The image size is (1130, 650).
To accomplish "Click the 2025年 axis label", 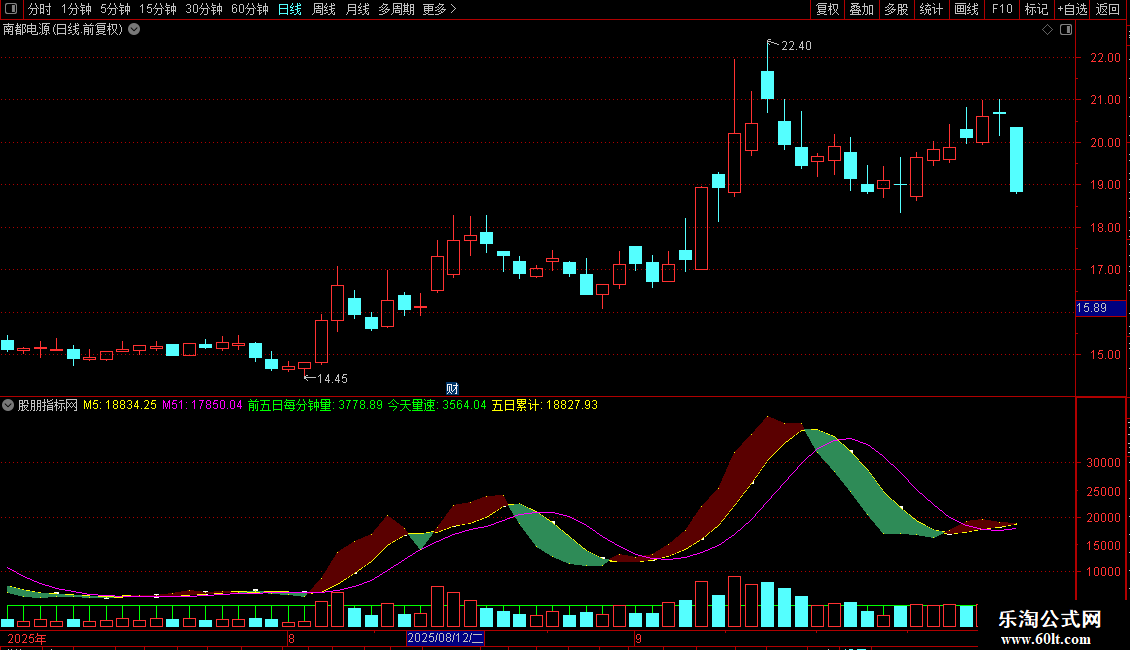I will tap(27, 638).
